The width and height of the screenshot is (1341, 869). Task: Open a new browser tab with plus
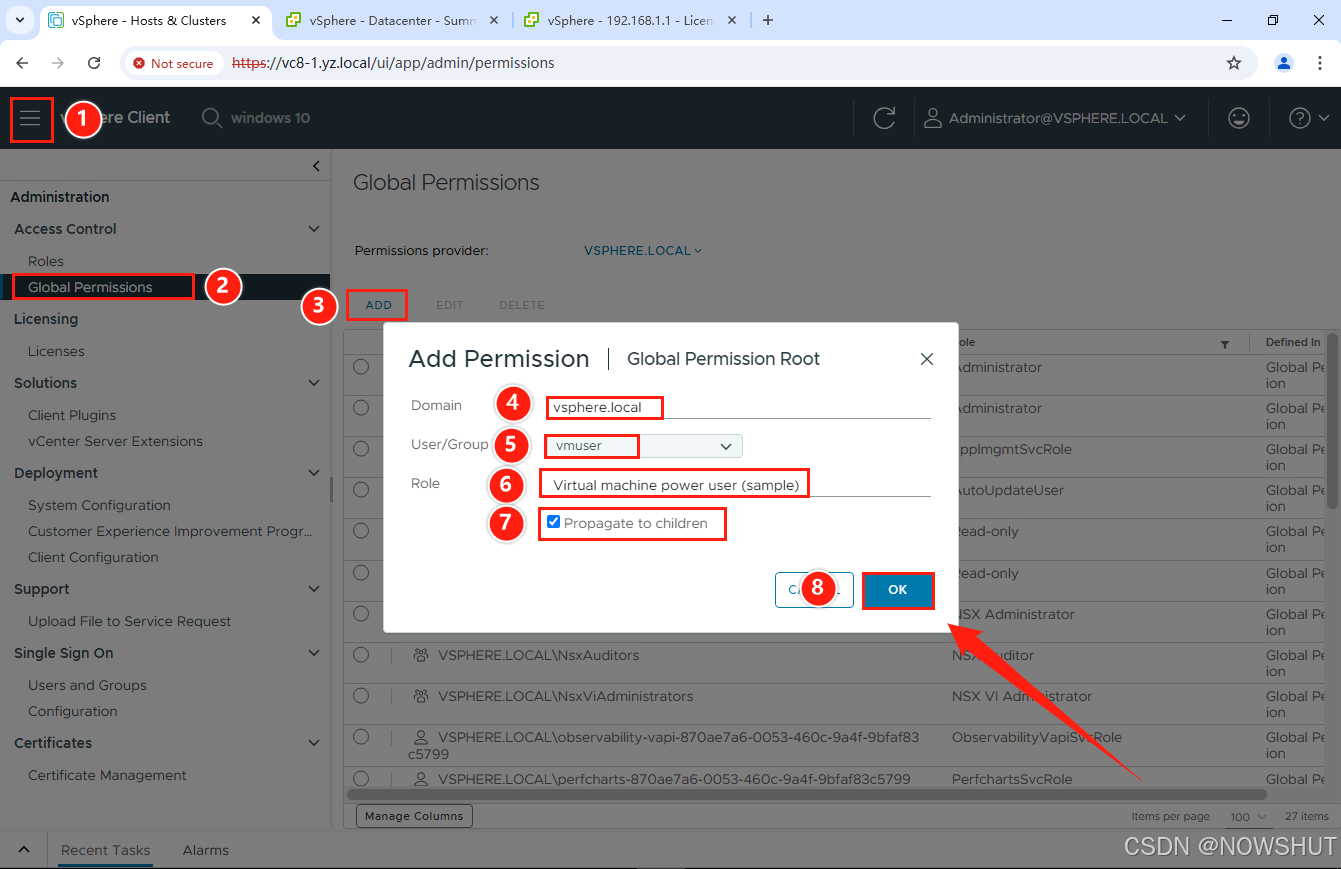768,20
